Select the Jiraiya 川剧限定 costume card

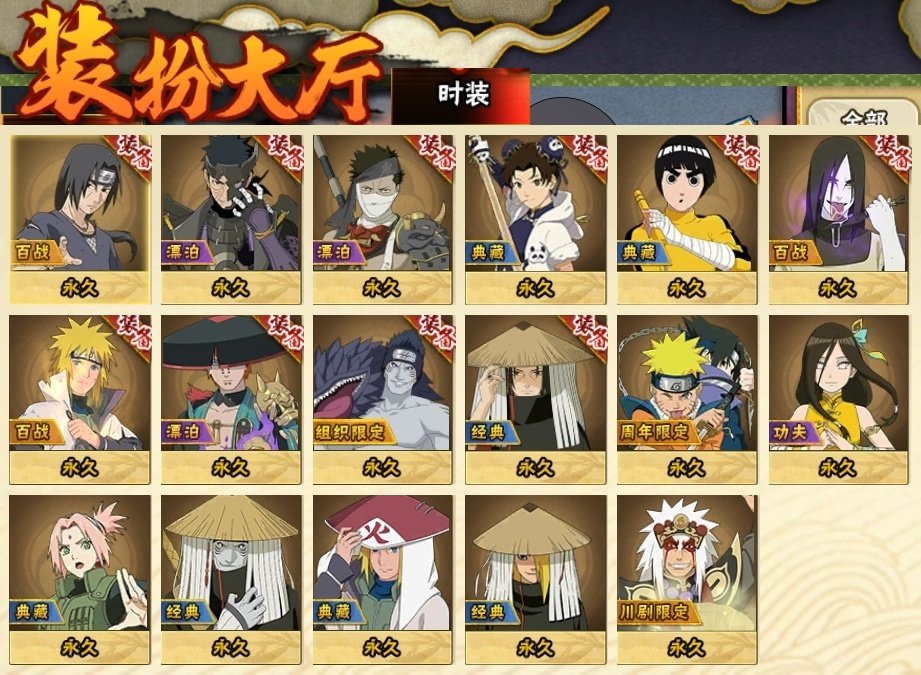(687, 580)
